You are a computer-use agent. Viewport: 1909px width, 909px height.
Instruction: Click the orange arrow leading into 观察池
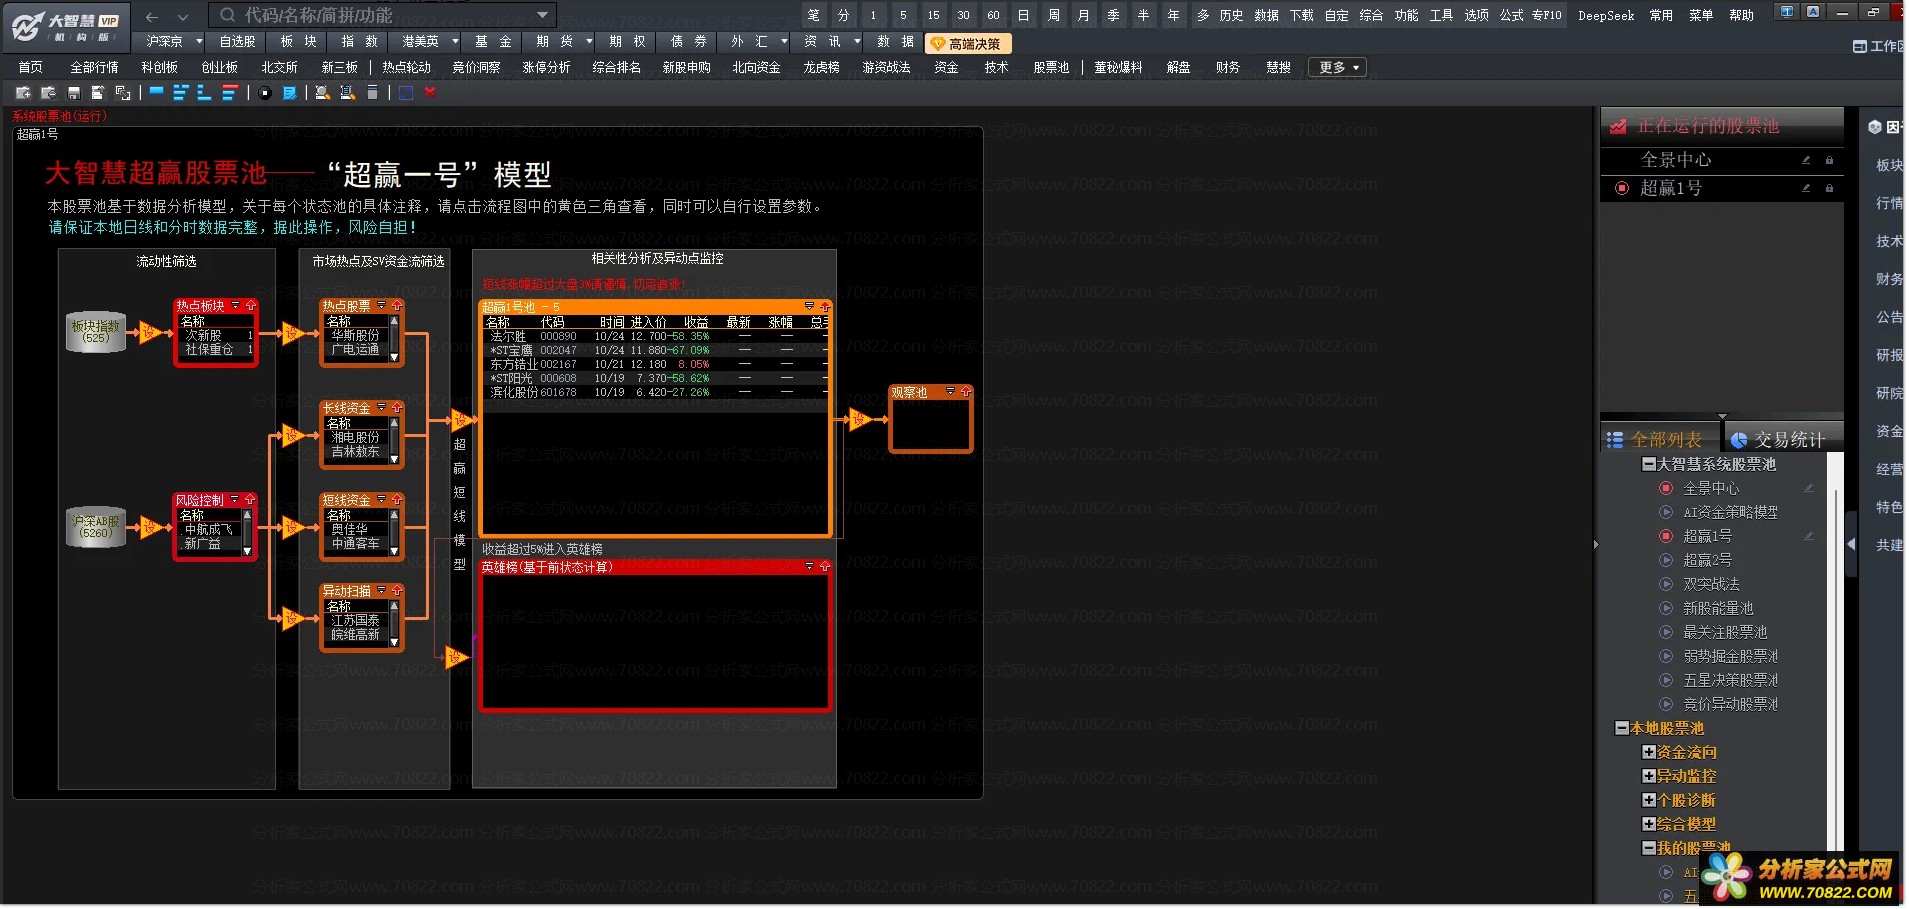859,420
